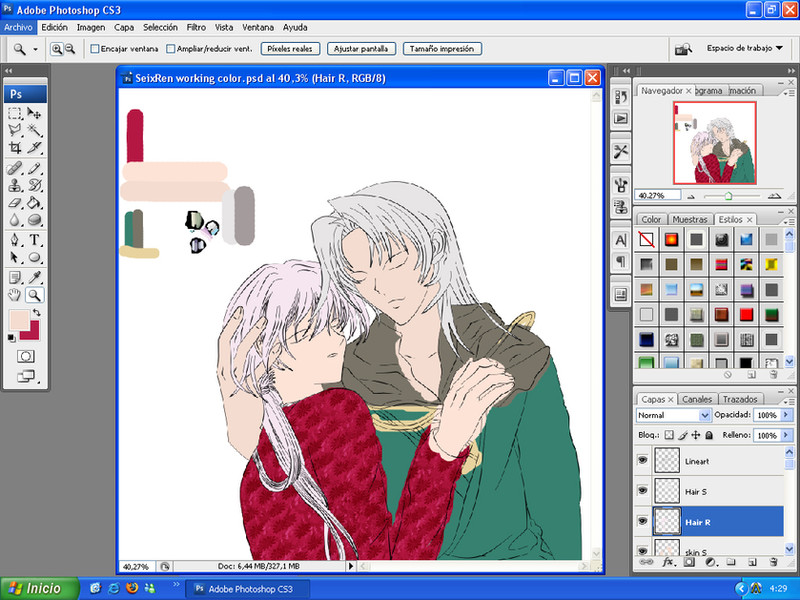Click the Píxeles reales button
The image size is (800, 600).
(290, 49)
